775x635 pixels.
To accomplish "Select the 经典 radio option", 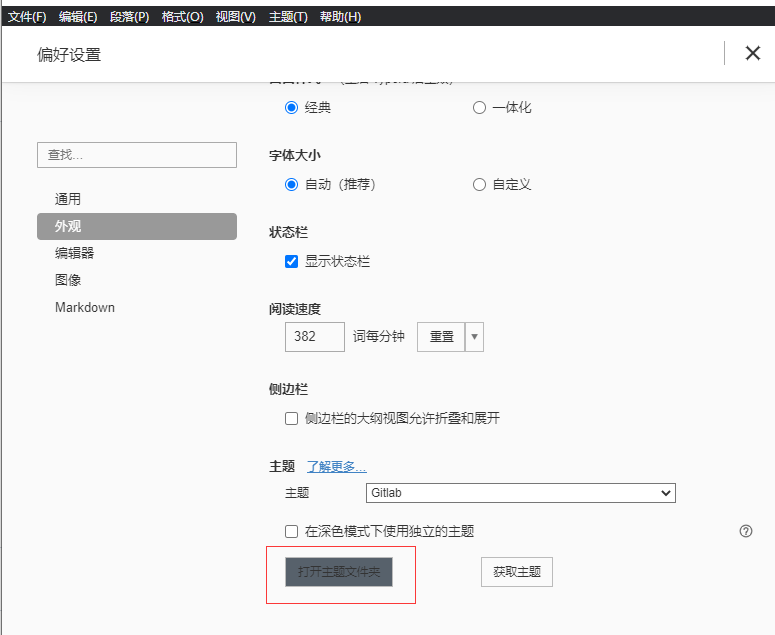I will pyautogui.click(x=292, y=107).
